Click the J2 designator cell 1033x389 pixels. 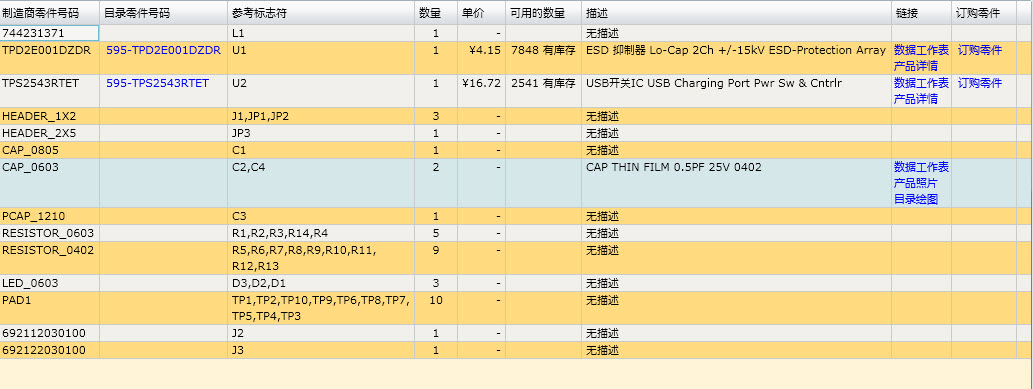(x=321, y=333)
